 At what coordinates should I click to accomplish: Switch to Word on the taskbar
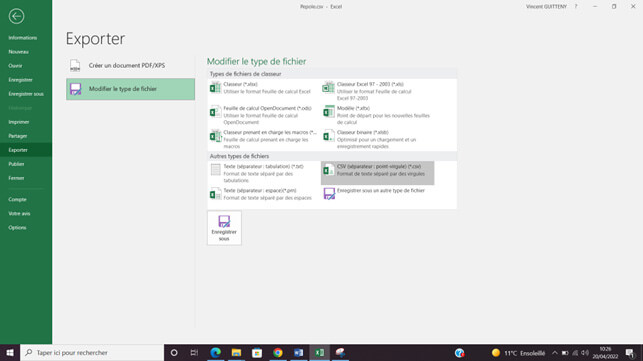[x=299, y=353]
